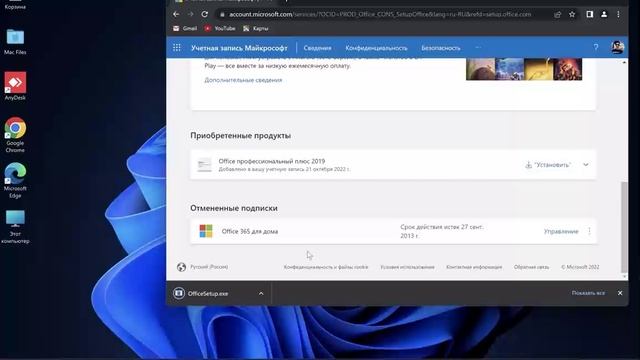The image size is (640, 360).
Task: Open more options for Office 365 для дома
Action: [589, 231]
